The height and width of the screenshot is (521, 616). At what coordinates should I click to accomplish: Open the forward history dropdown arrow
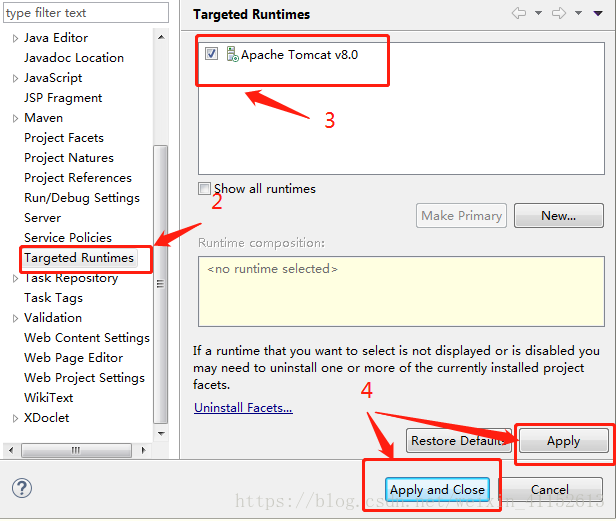[x=578, y=13]
